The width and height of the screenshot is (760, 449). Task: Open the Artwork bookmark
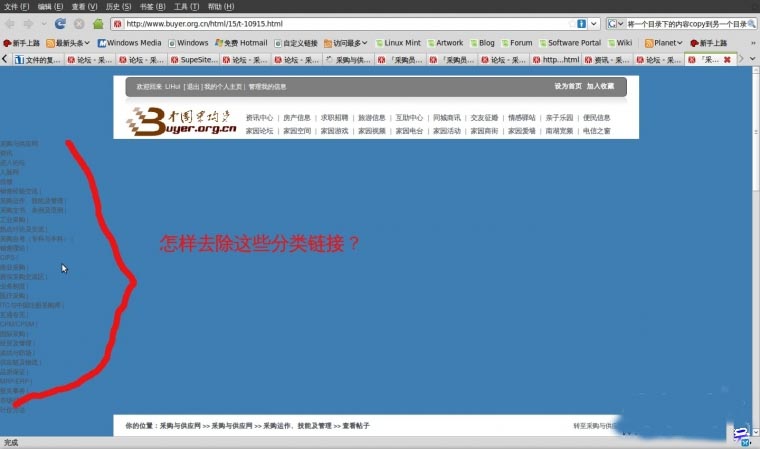click(x=445, y=43)
